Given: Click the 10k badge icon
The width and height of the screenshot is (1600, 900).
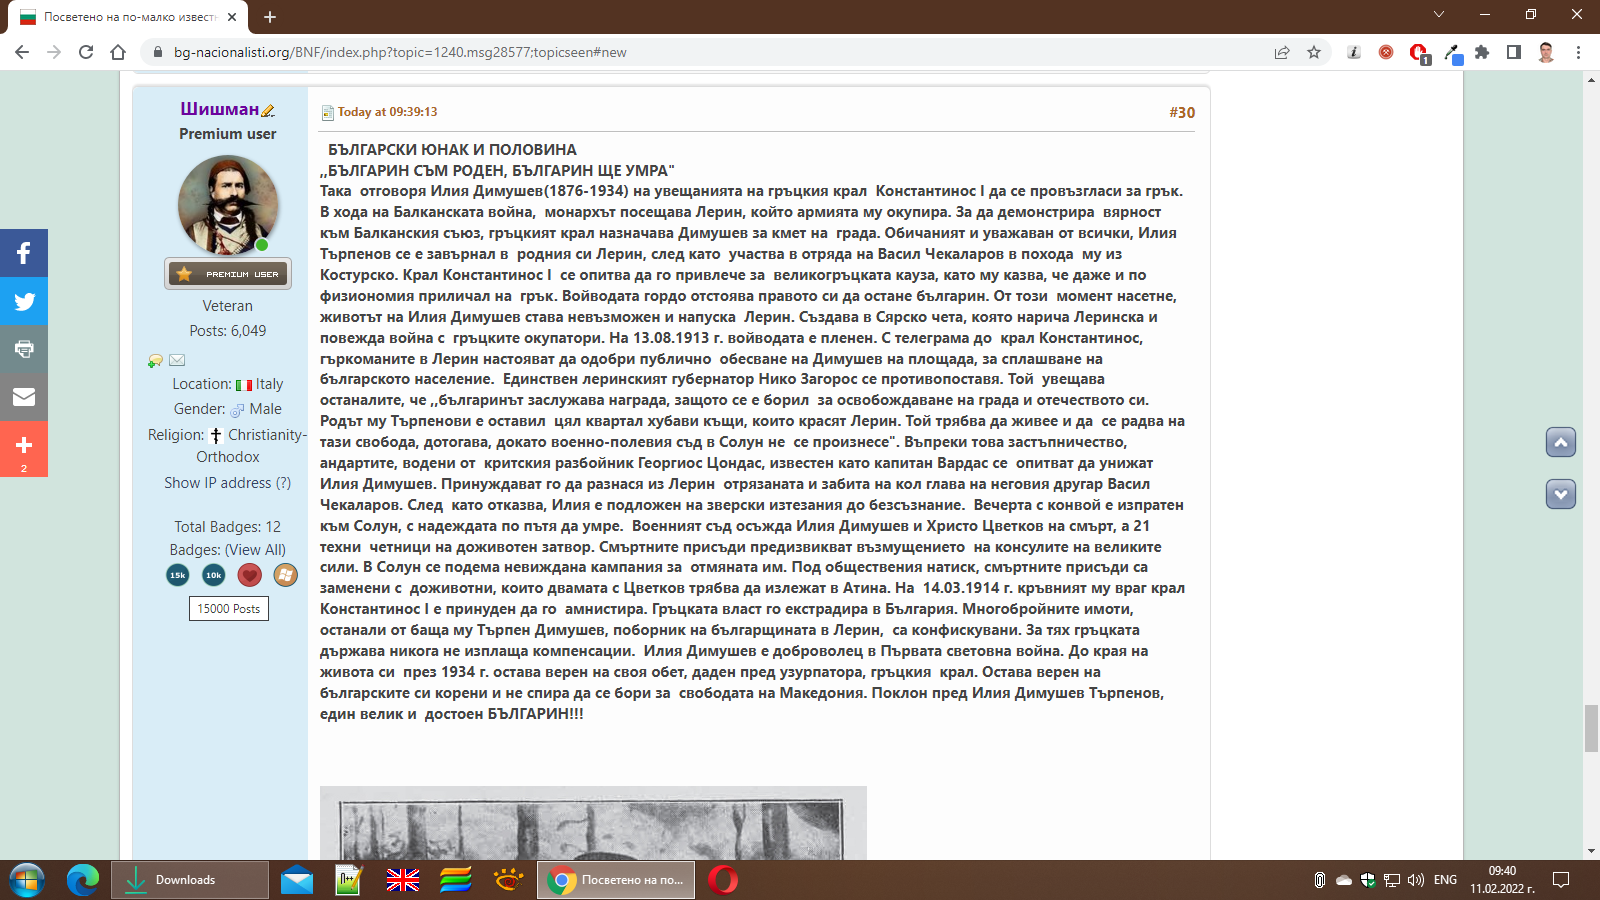Looking at the screenshot, I should 214,575.
